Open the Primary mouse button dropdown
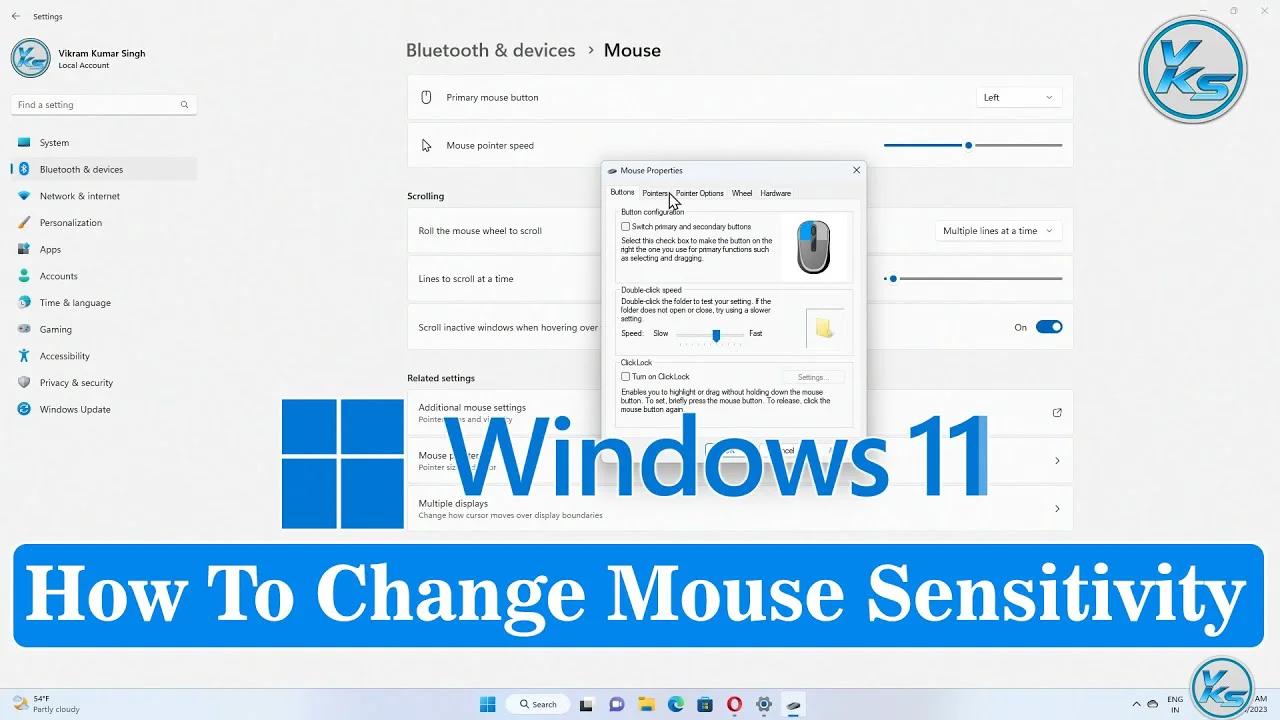Image resolution: width=1280 pixels, height=720 pixels. click(x=1018, y=97)
